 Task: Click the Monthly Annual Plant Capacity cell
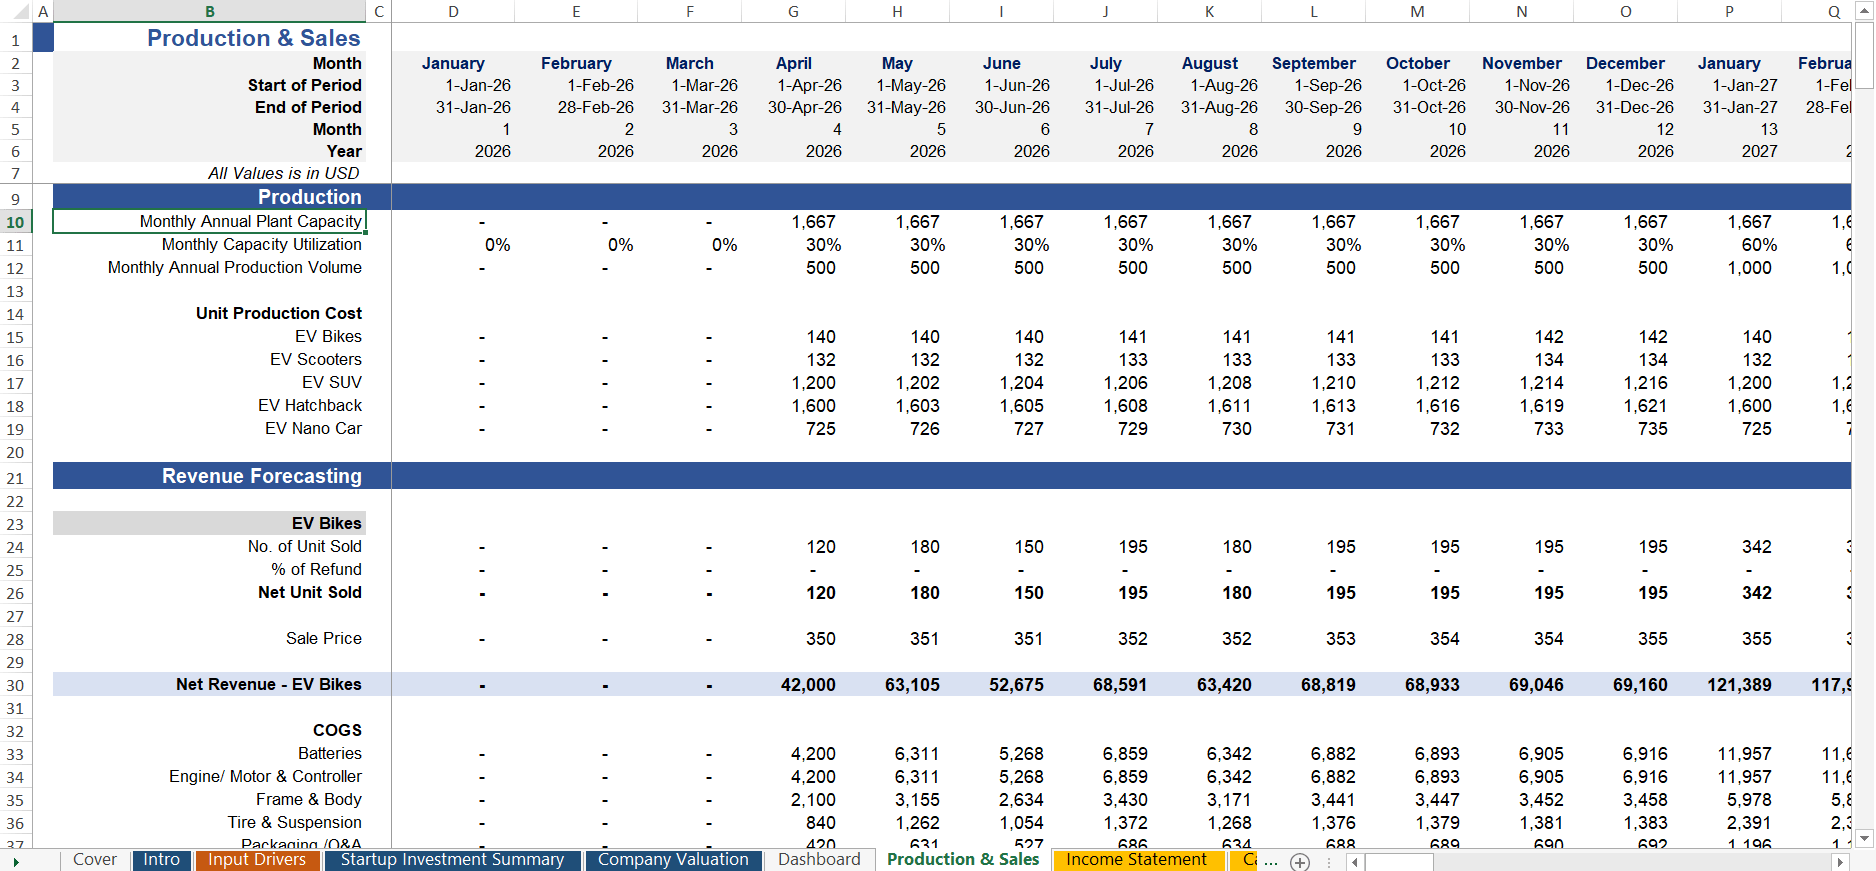click(x=209, y=221)
